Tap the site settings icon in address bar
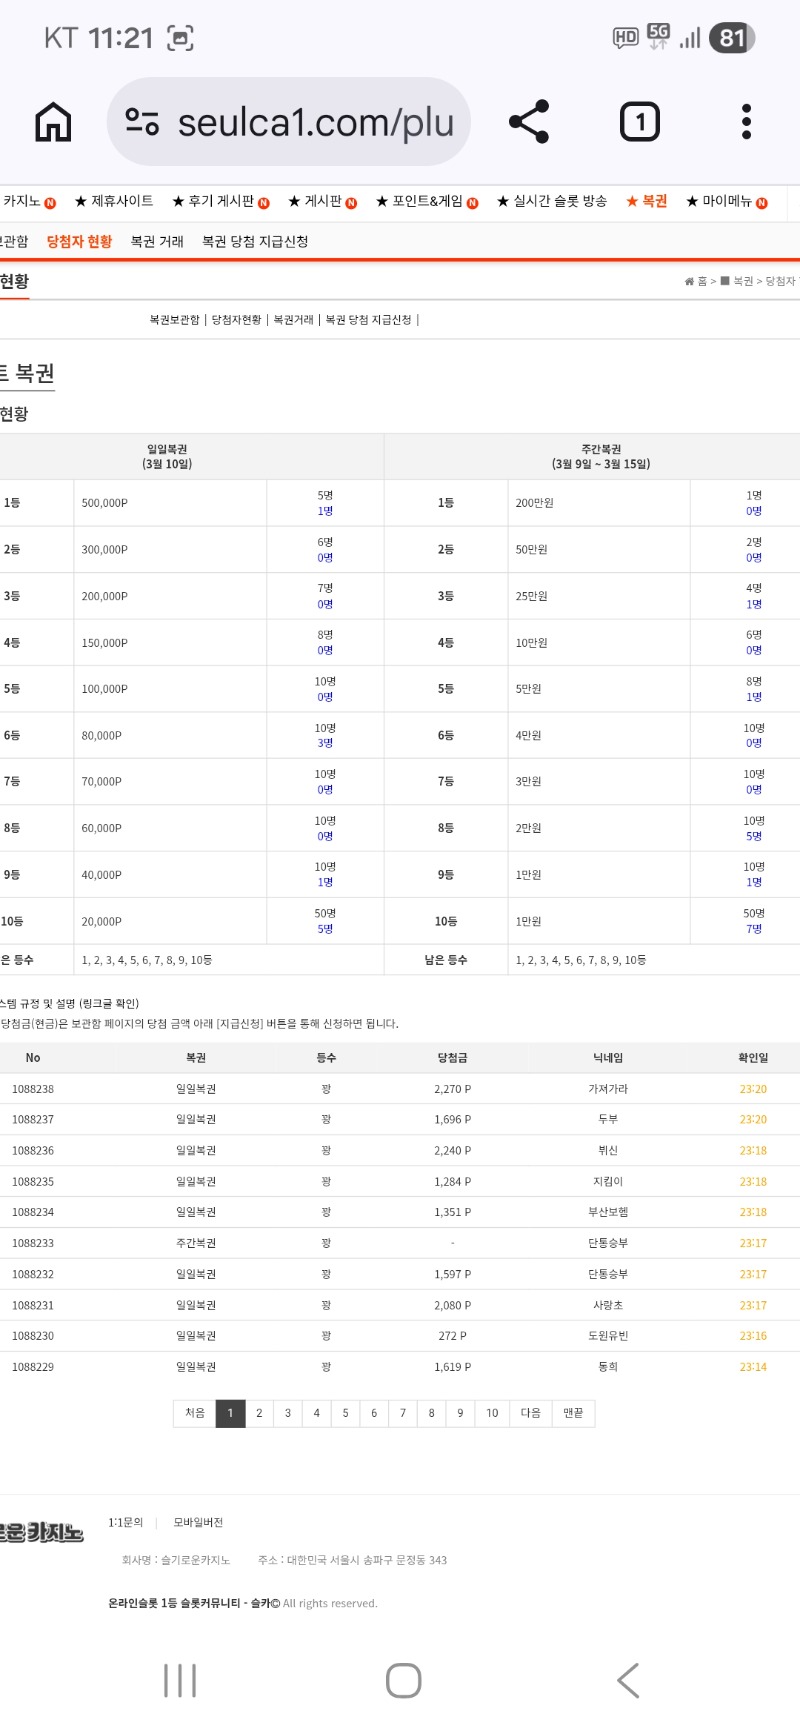Viewport: 800px width, 1734px height. pyautogui.click(x=142, y=122)
